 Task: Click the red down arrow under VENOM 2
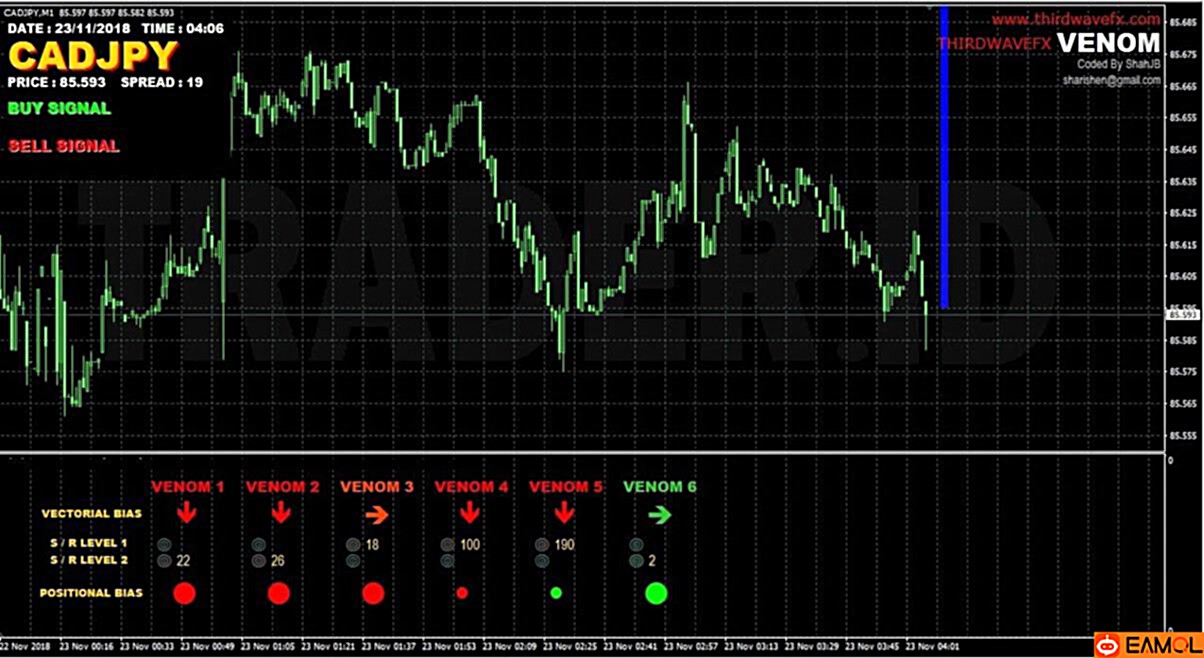coord(281,514)
